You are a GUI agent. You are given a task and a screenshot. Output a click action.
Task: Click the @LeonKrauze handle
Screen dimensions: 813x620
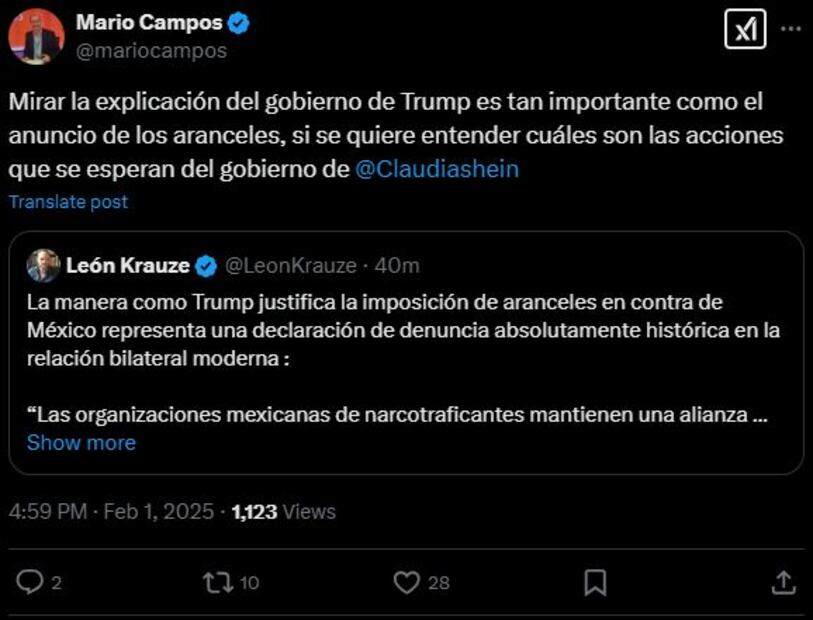coord(290,266)
